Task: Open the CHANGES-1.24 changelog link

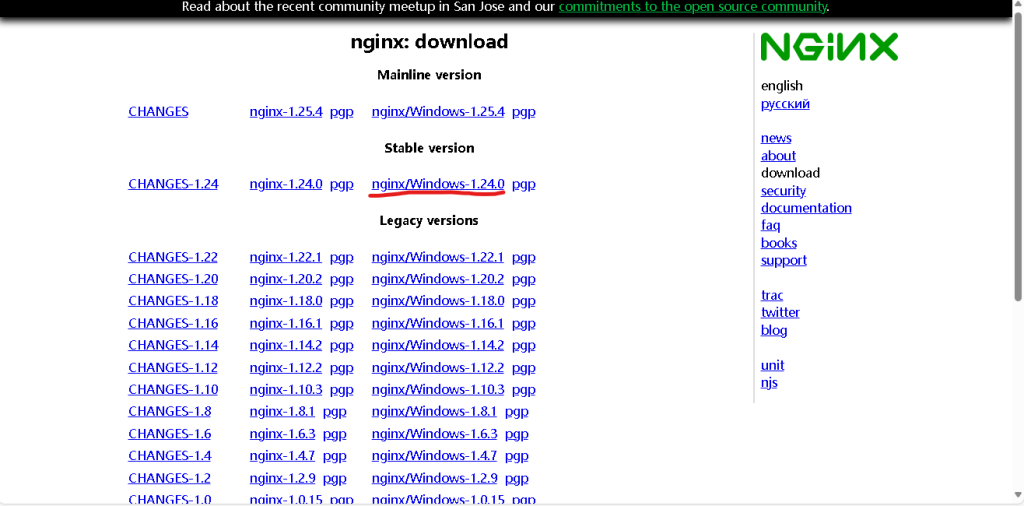Action: (x=173, y=184)
